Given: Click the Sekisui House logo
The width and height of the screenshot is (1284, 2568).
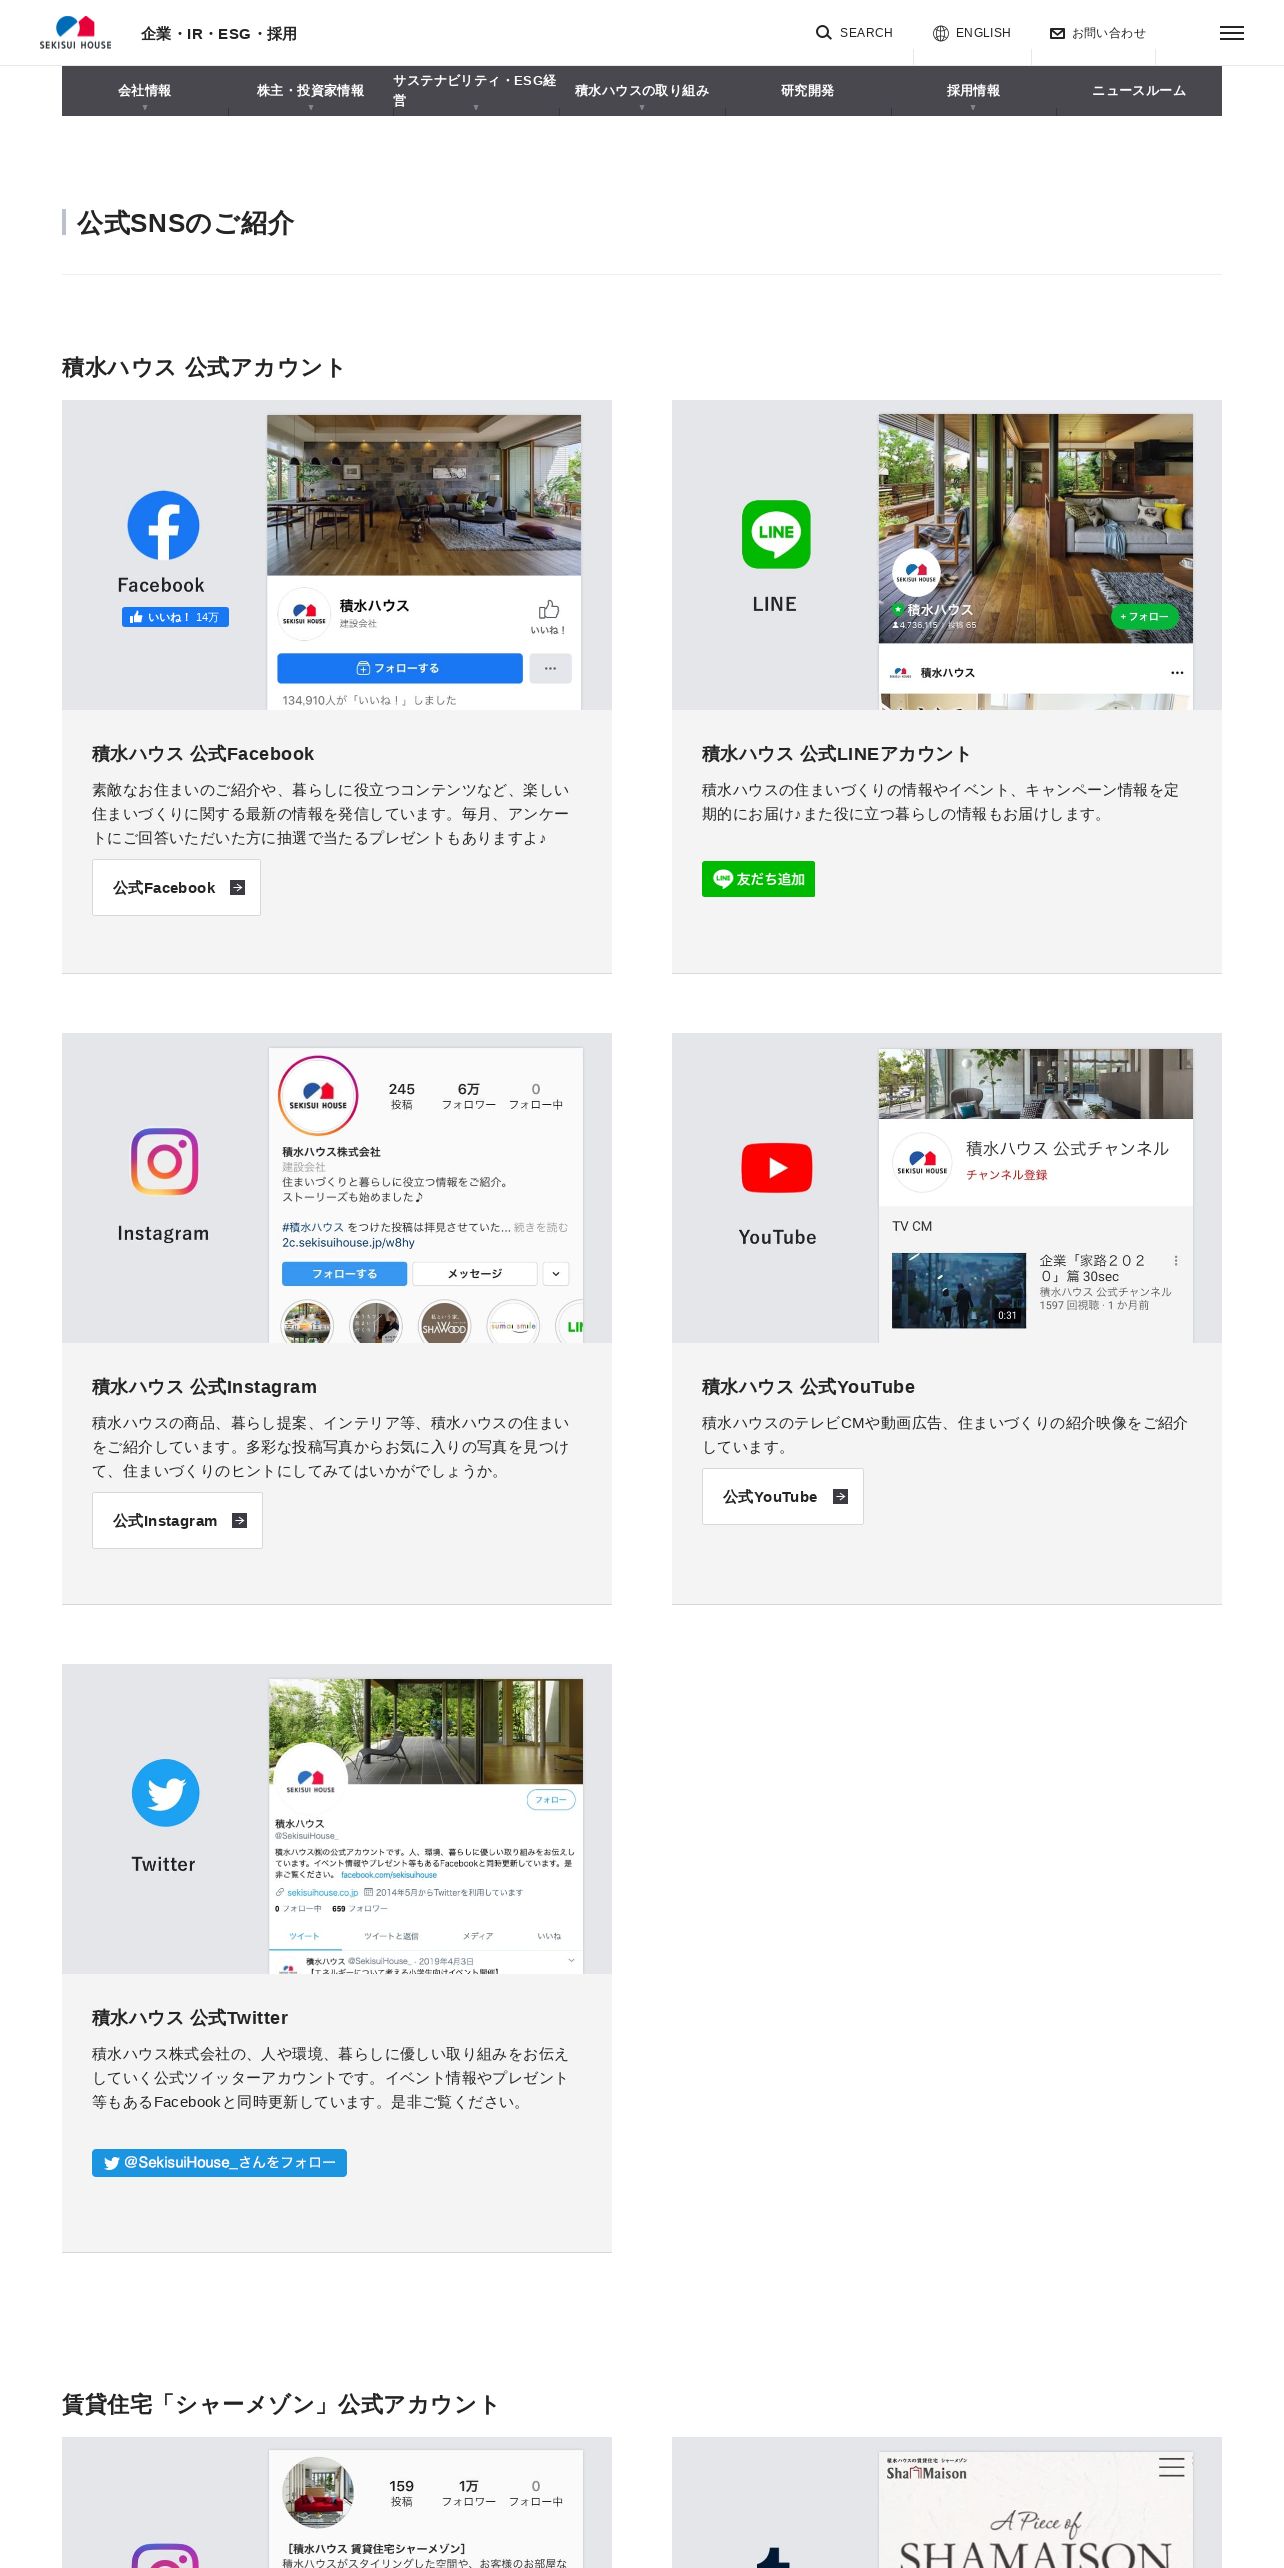Looking at the screenshot, I should tap(76, 32).
